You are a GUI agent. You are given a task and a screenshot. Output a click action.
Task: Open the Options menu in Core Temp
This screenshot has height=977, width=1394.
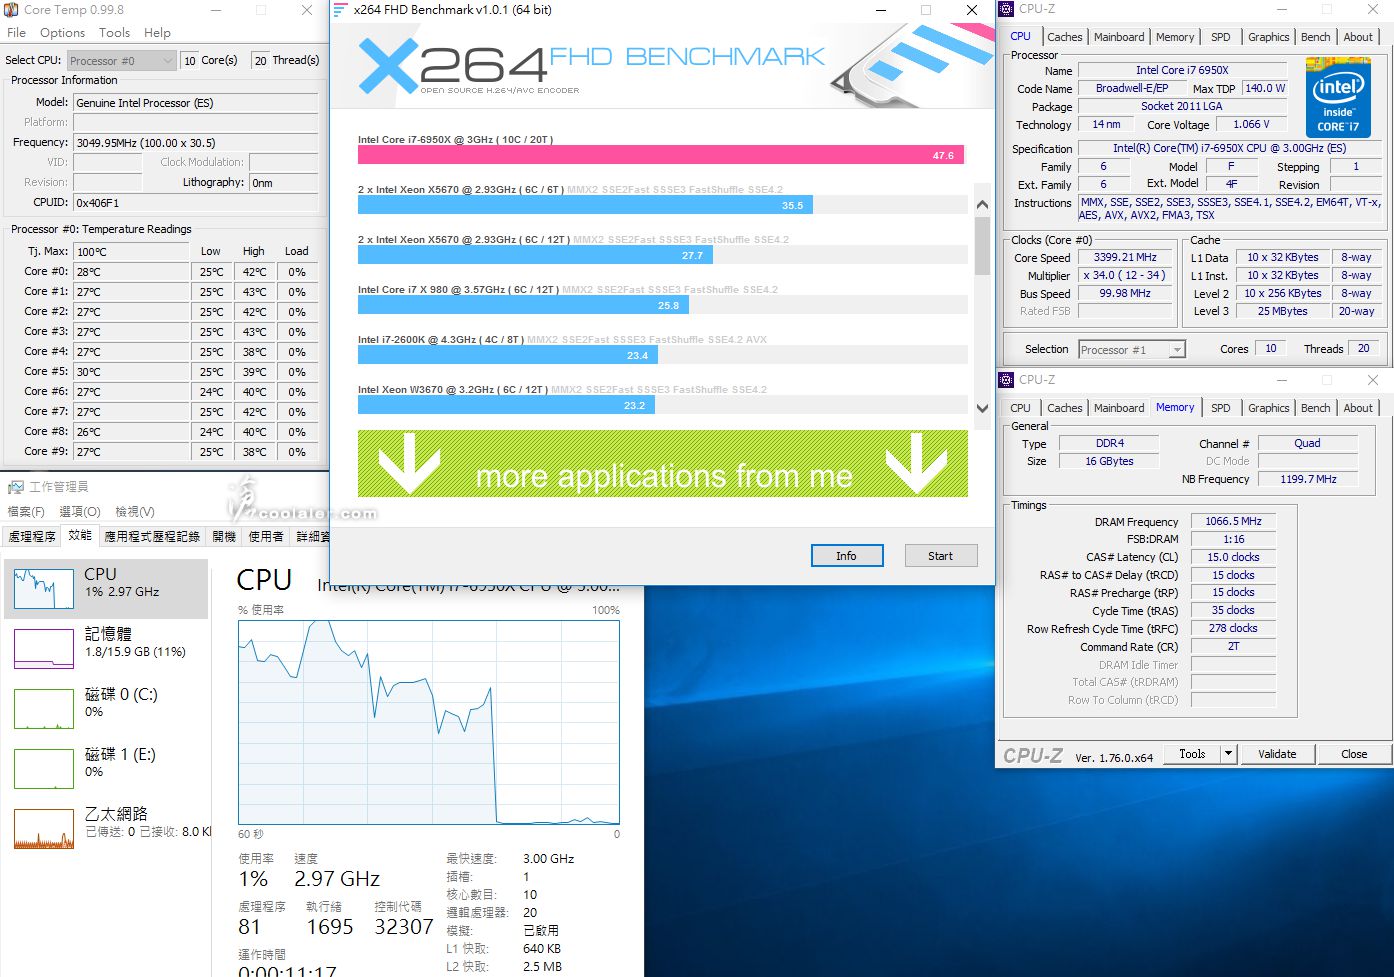[63, 33]
